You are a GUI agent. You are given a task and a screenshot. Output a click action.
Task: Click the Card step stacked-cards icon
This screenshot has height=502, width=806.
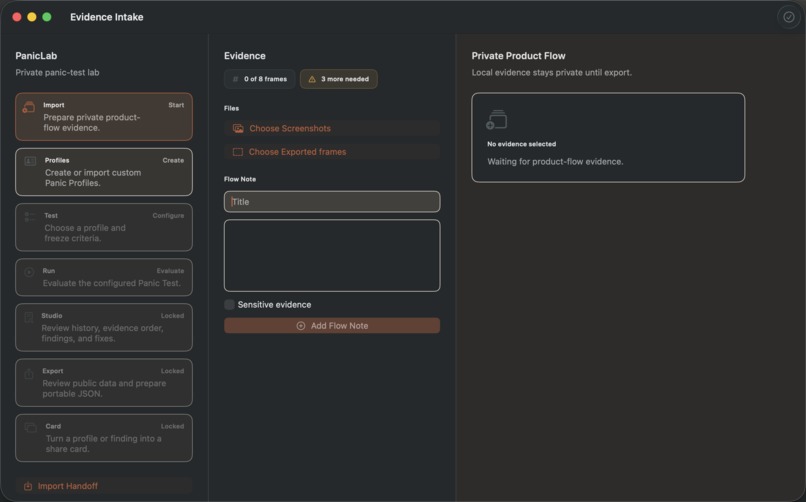[x=31, y=427]
